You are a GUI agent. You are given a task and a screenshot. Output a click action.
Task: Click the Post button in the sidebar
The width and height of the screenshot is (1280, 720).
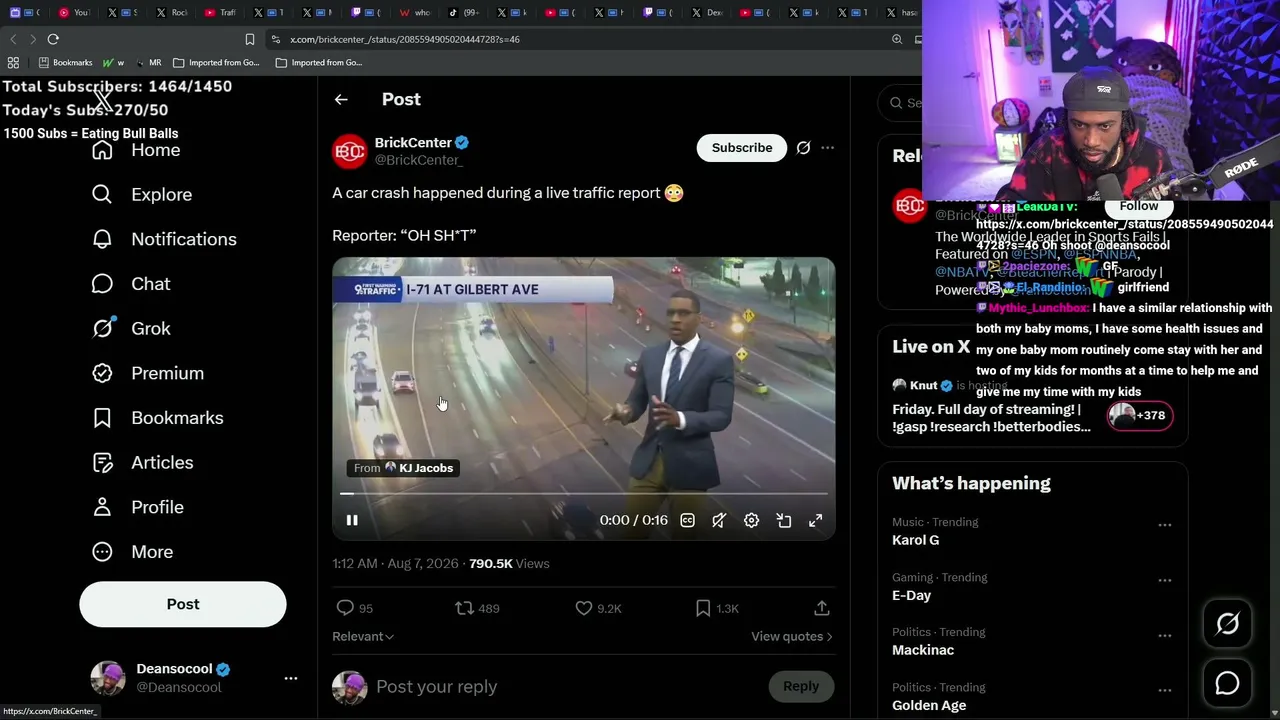tap(183, 604)
